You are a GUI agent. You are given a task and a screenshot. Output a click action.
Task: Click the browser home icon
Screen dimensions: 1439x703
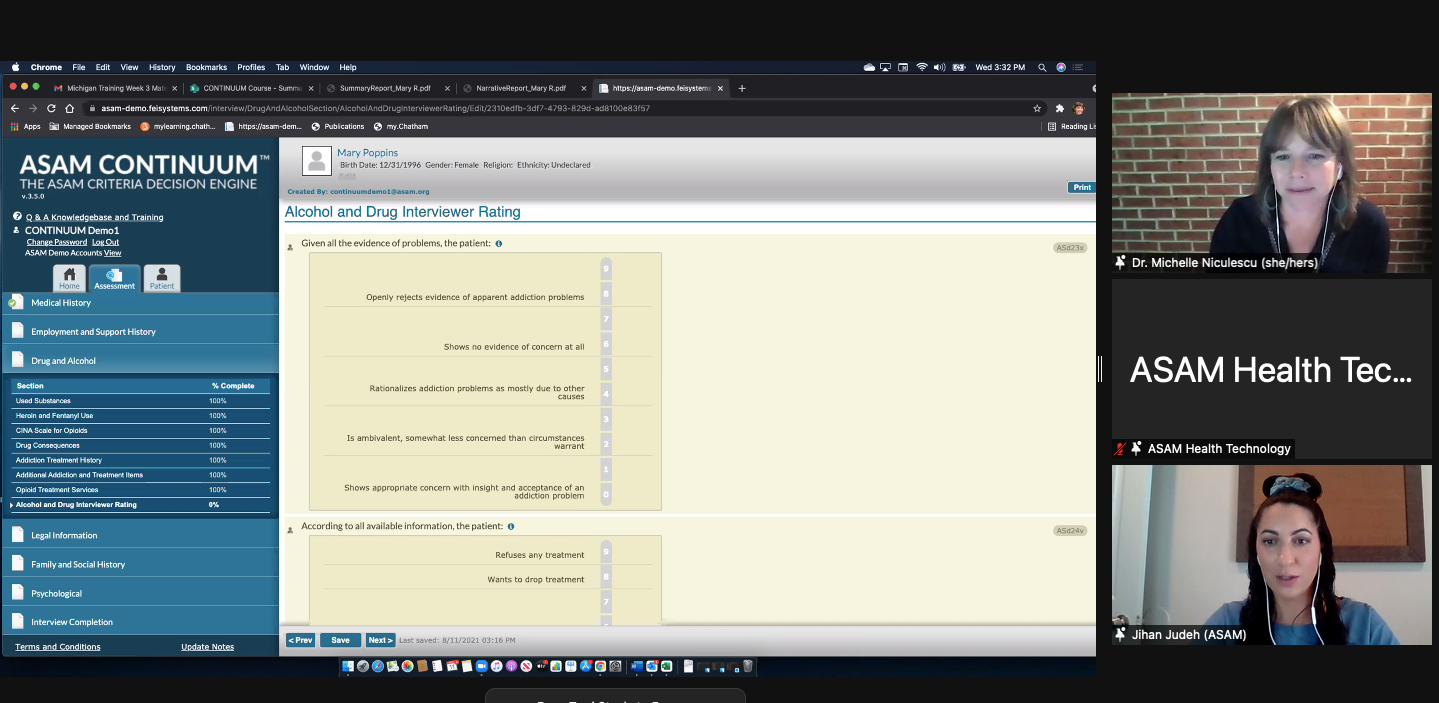coord(69,108)
